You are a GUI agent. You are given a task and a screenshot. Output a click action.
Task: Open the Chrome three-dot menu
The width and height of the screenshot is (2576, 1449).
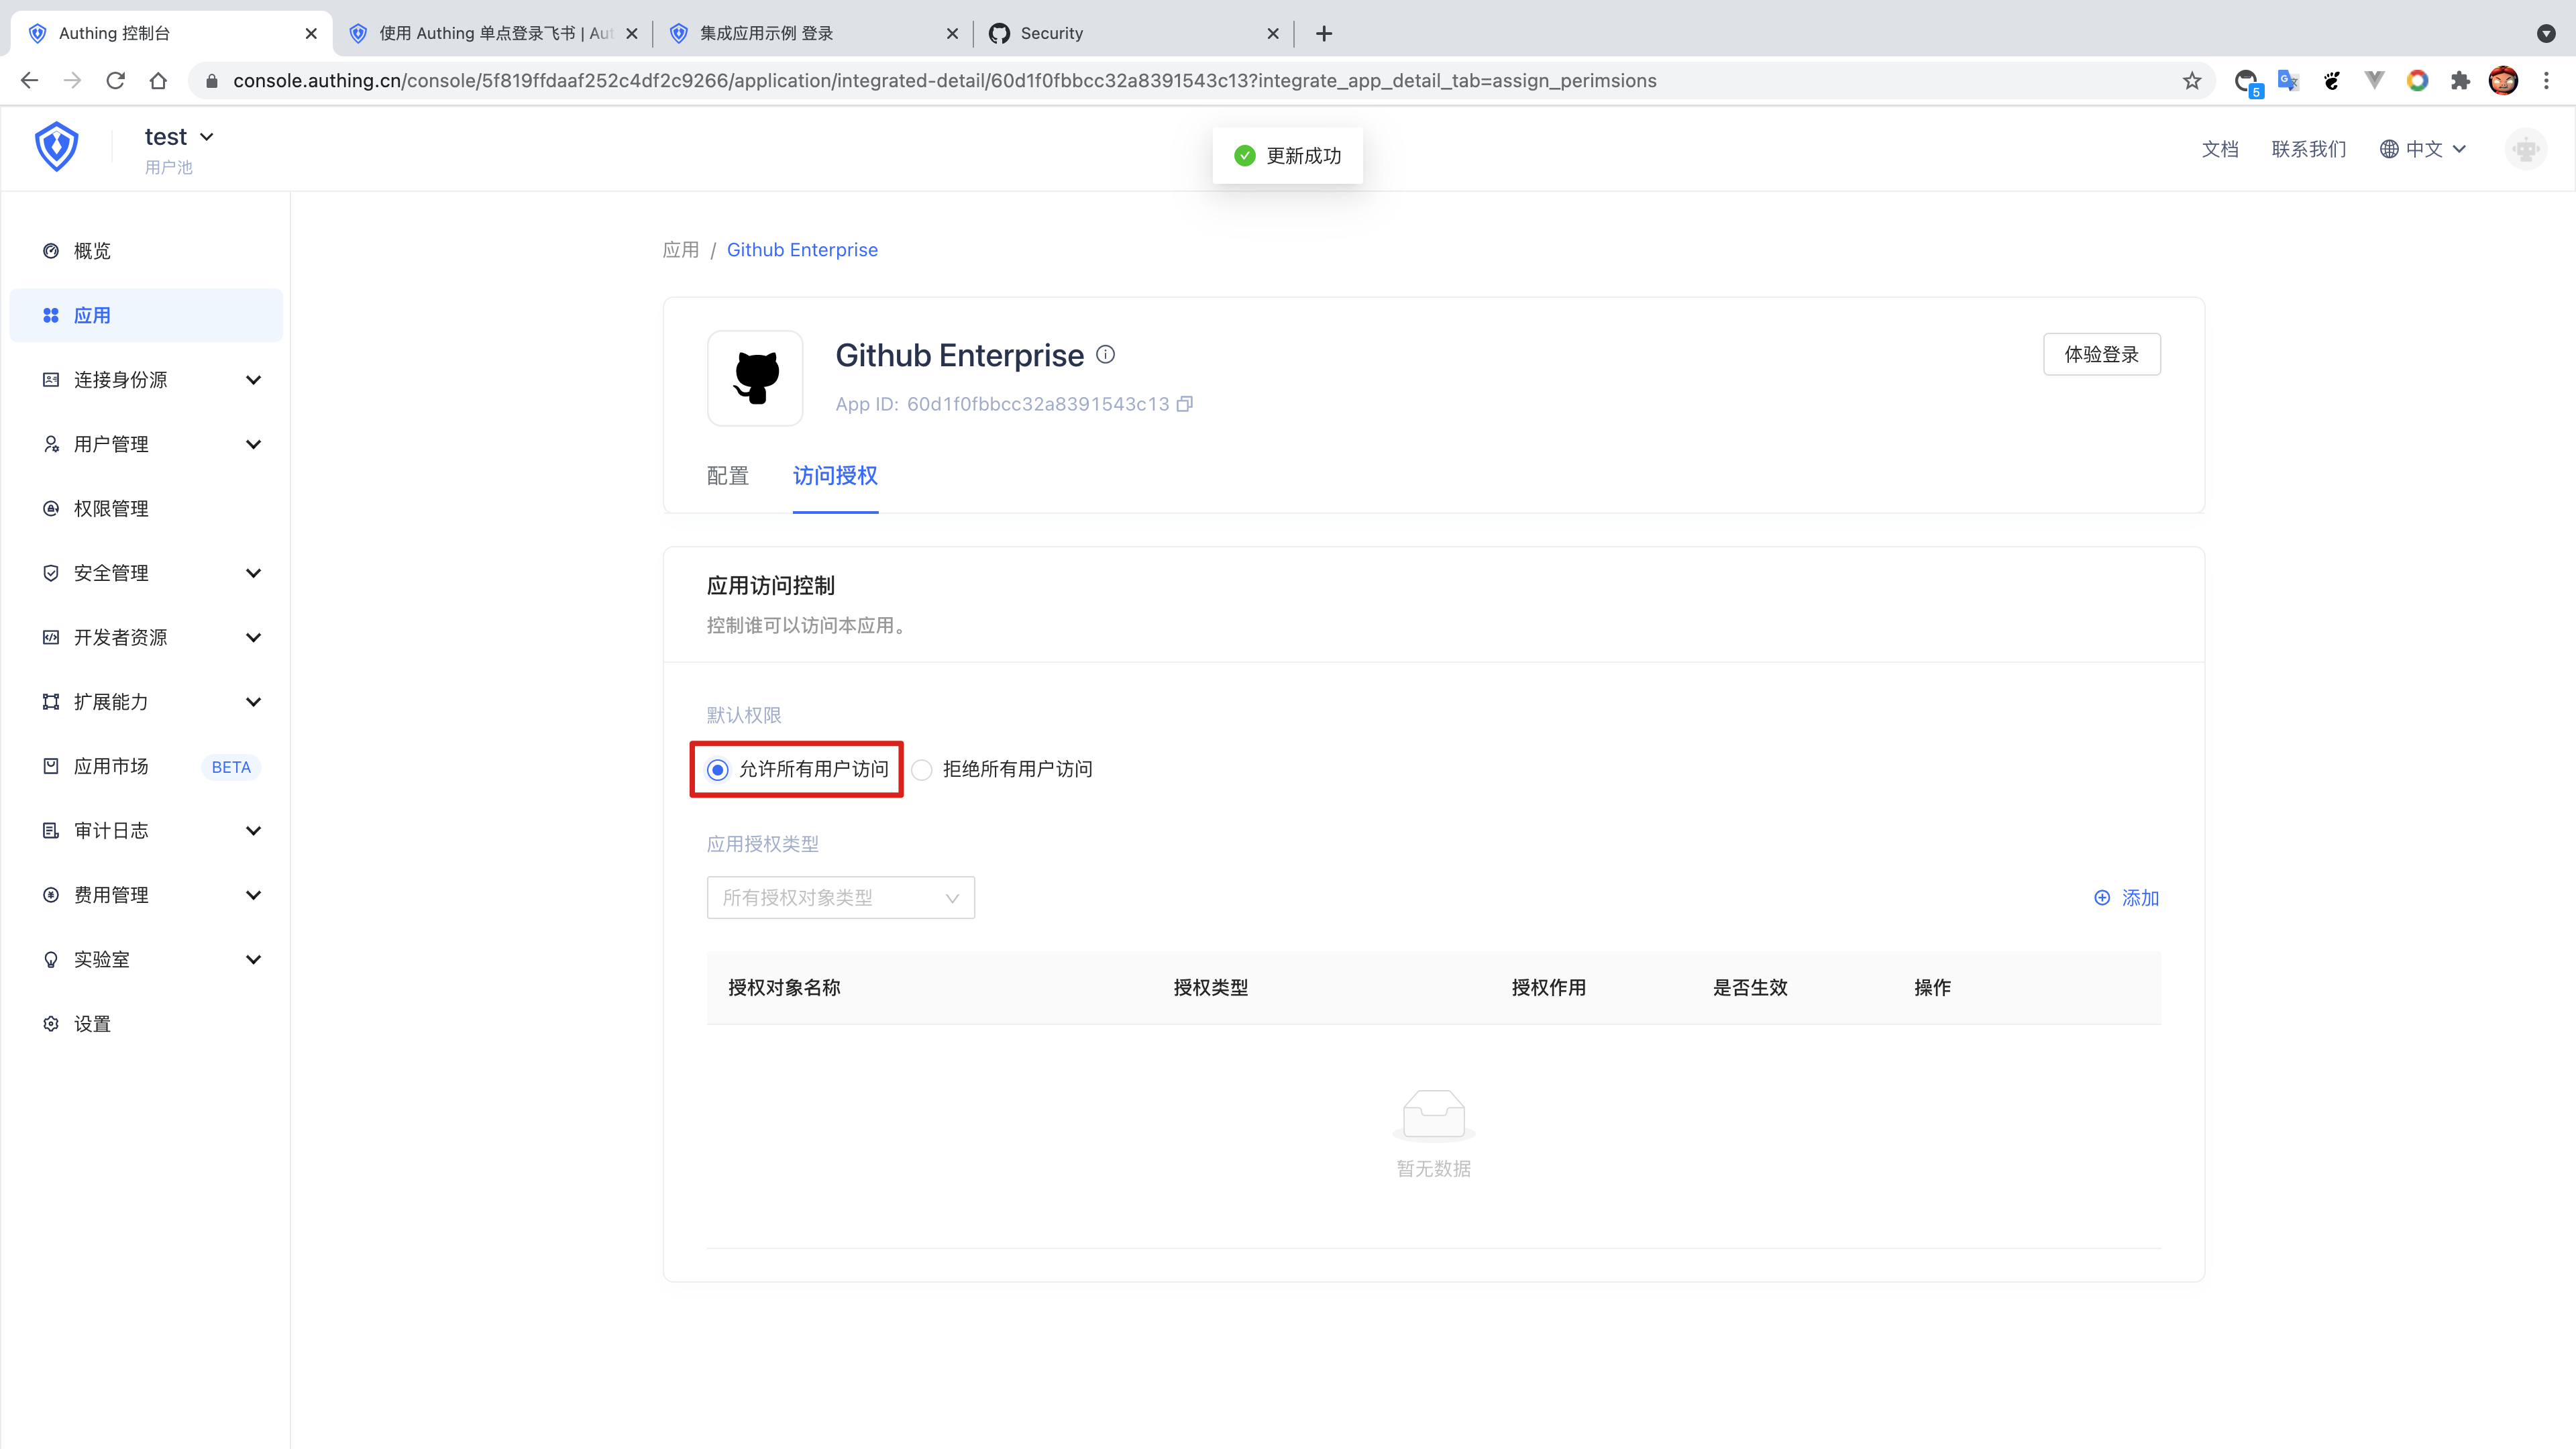2546,81
